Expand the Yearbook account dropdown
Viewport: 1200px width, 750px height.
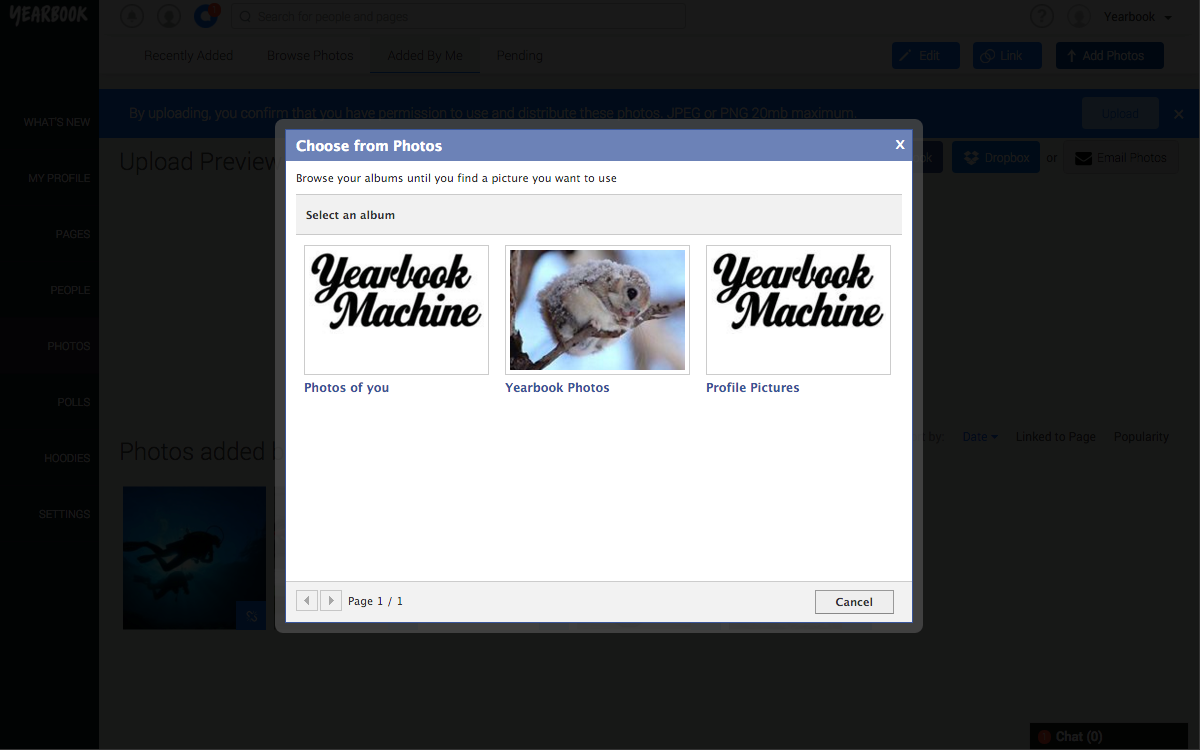tap(1138, 17)
